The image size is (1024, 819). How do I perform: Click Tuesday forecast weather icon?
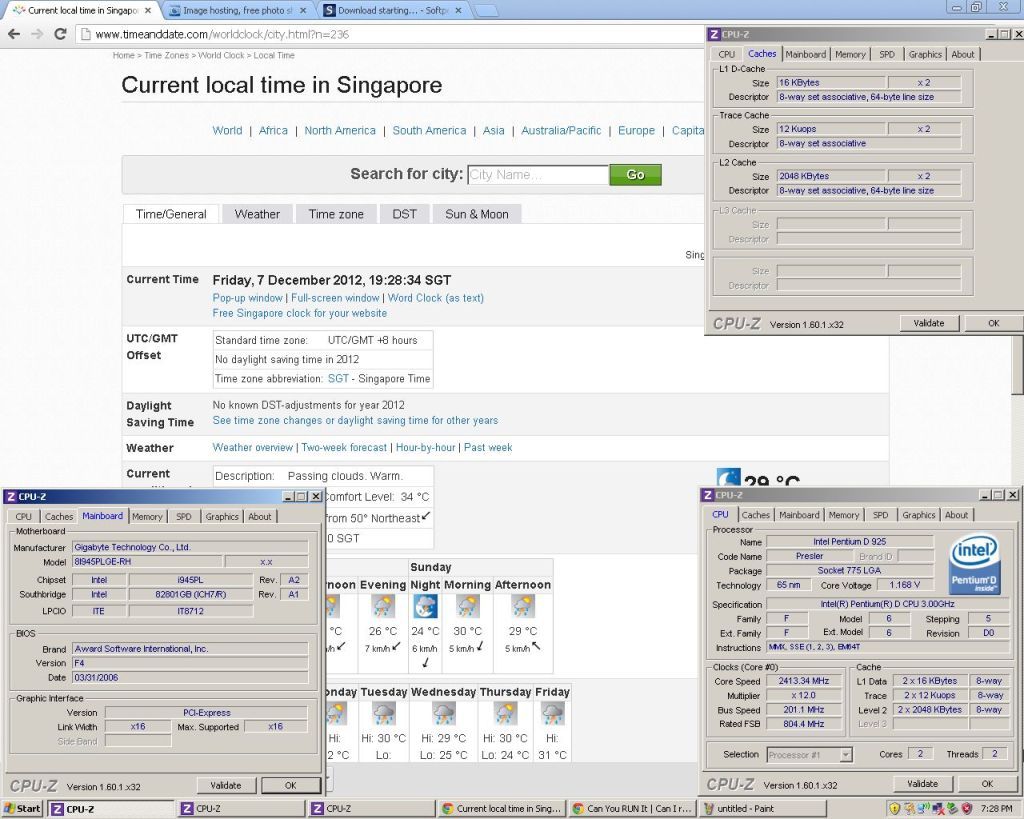tap(383, 714)
